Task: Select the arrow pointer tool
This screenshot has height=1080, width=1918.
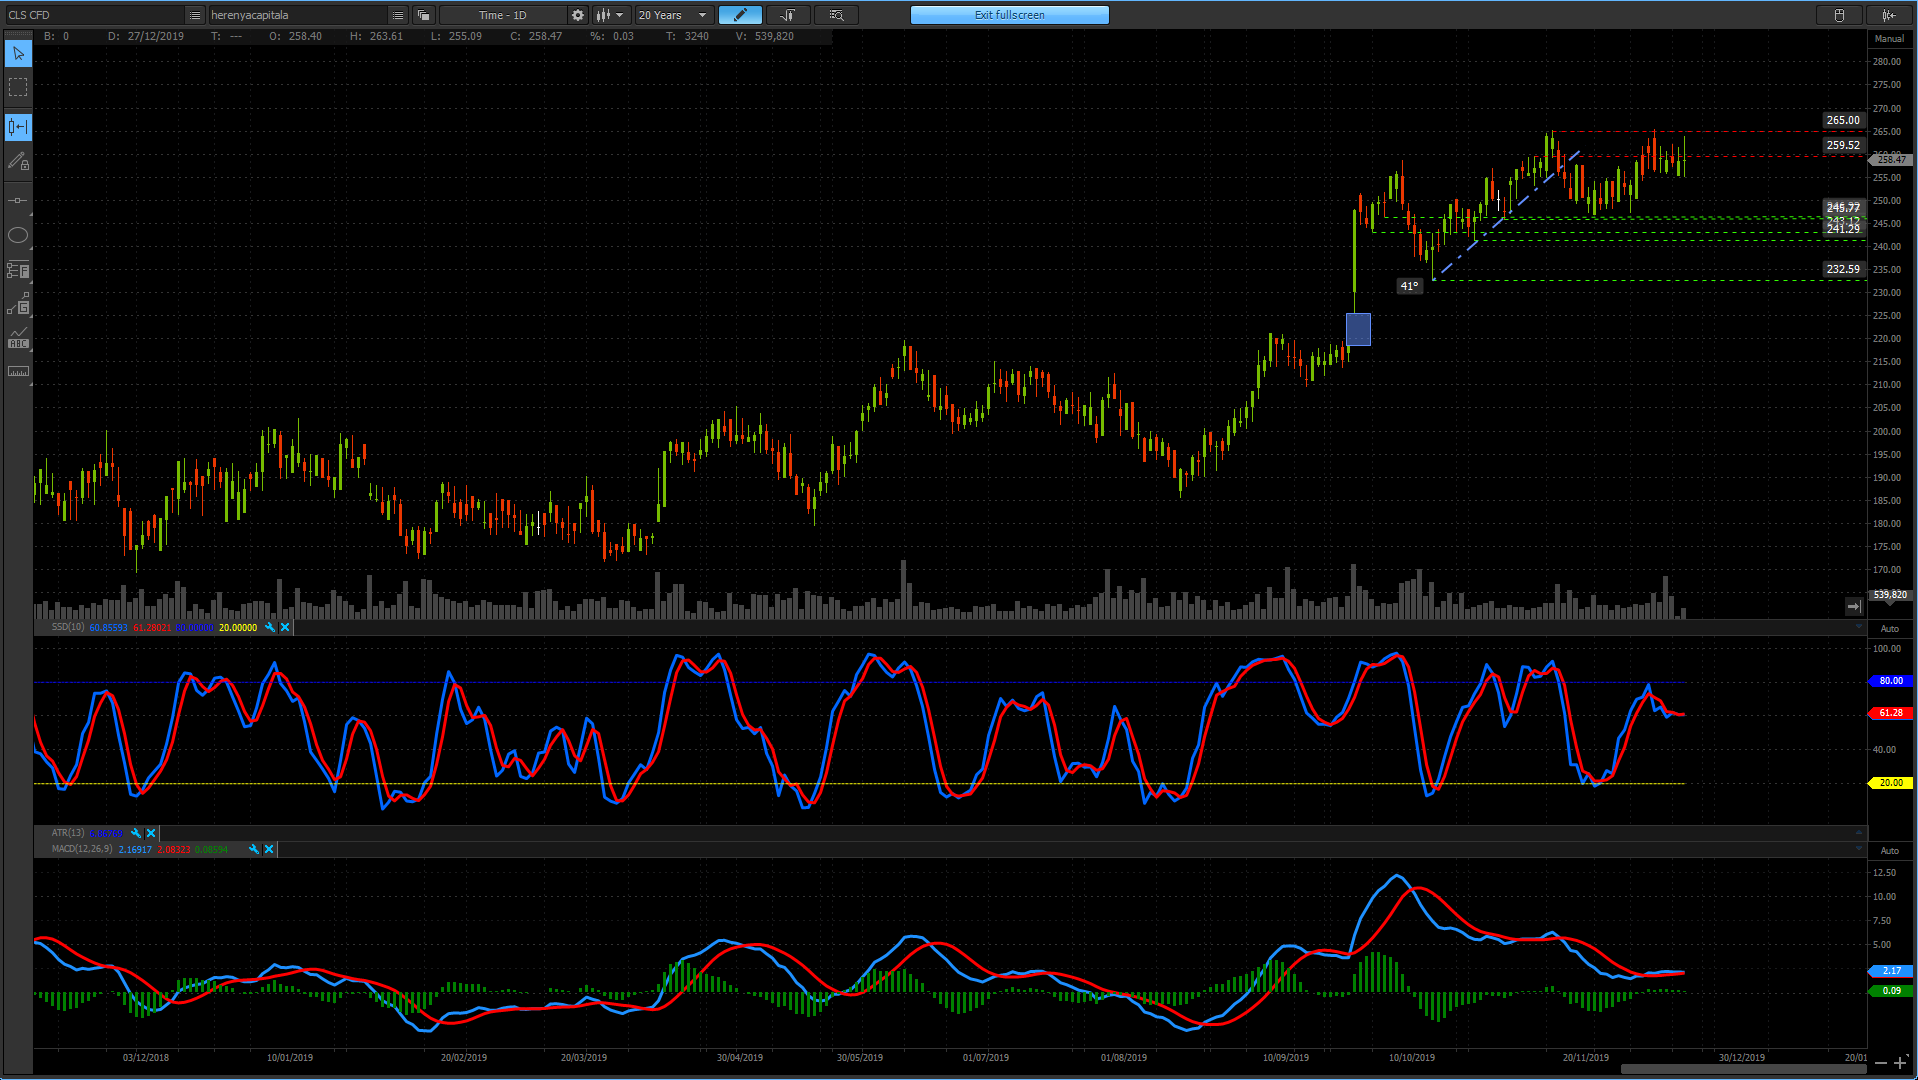Action: pos(18,54)
